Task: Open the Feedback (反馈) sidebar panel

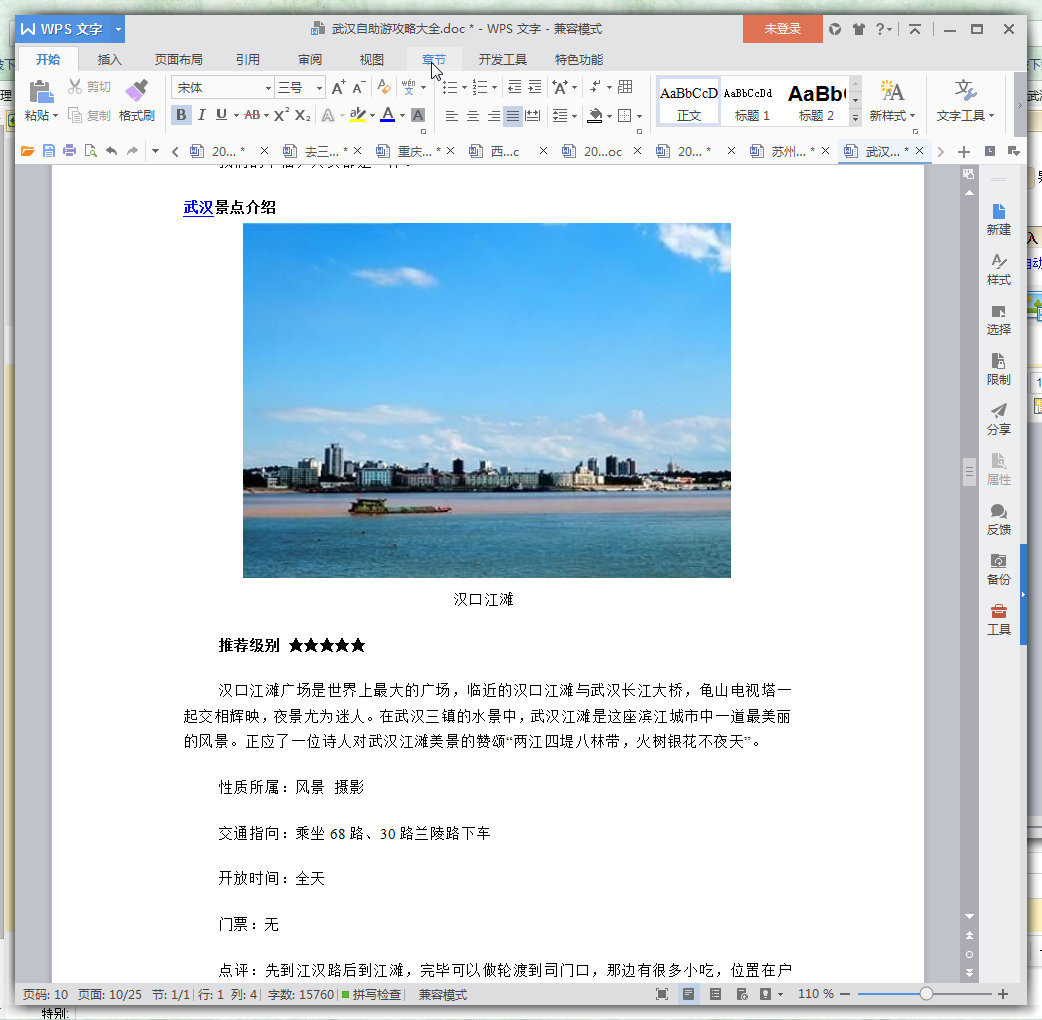Action: pyautogui.click(x=998, y=520)
